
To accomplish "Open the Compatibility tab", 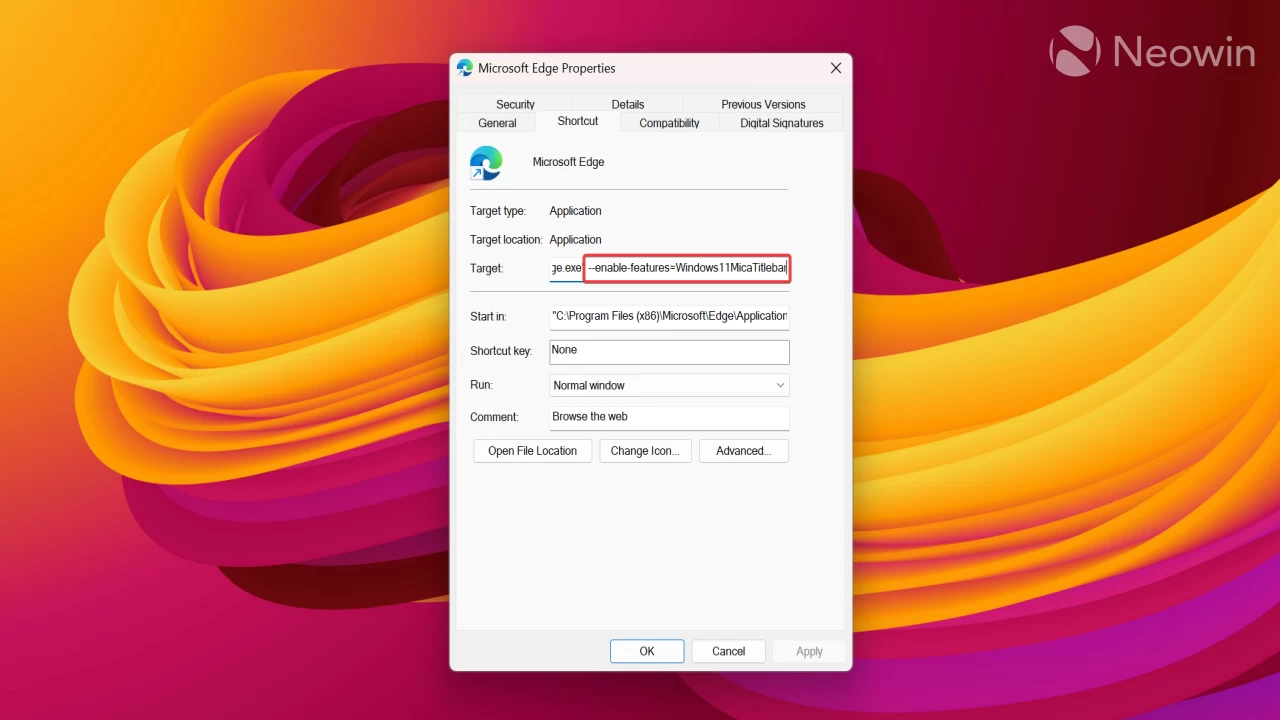I will 669,123.
